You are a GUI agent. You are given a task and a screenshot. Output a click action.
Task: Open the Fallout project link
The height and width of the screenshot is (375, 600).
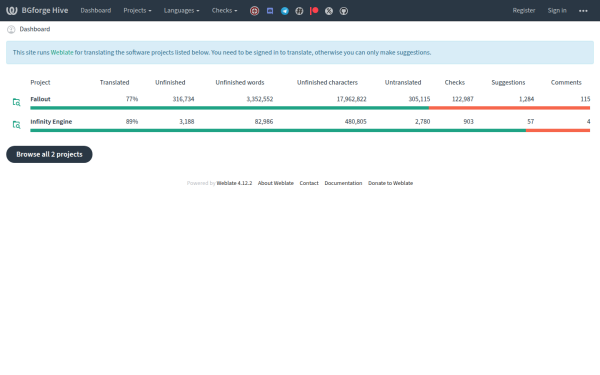[x=40, y=99]
